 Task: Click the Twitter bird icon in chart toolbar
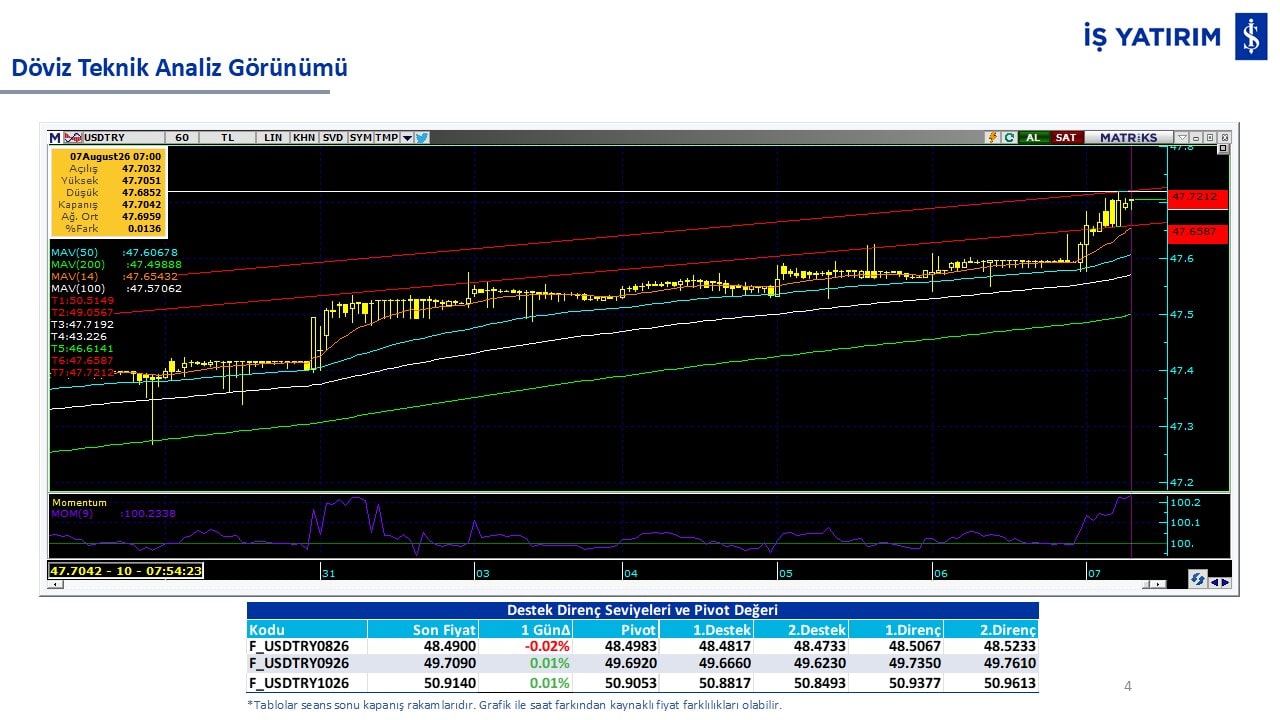422,138
